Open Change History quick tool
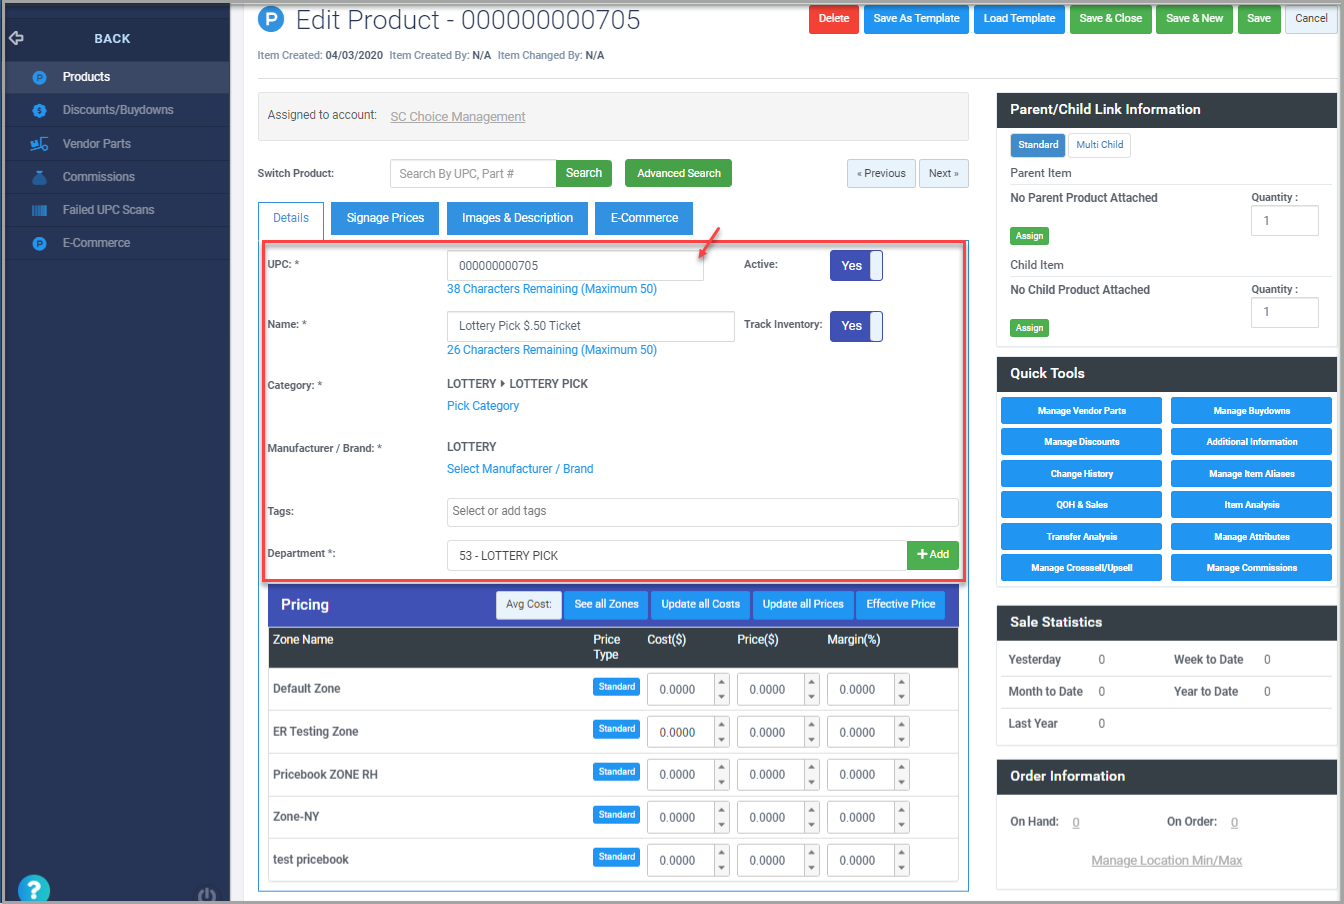The image size is (1344, 904). click(x=1081, y=474)
